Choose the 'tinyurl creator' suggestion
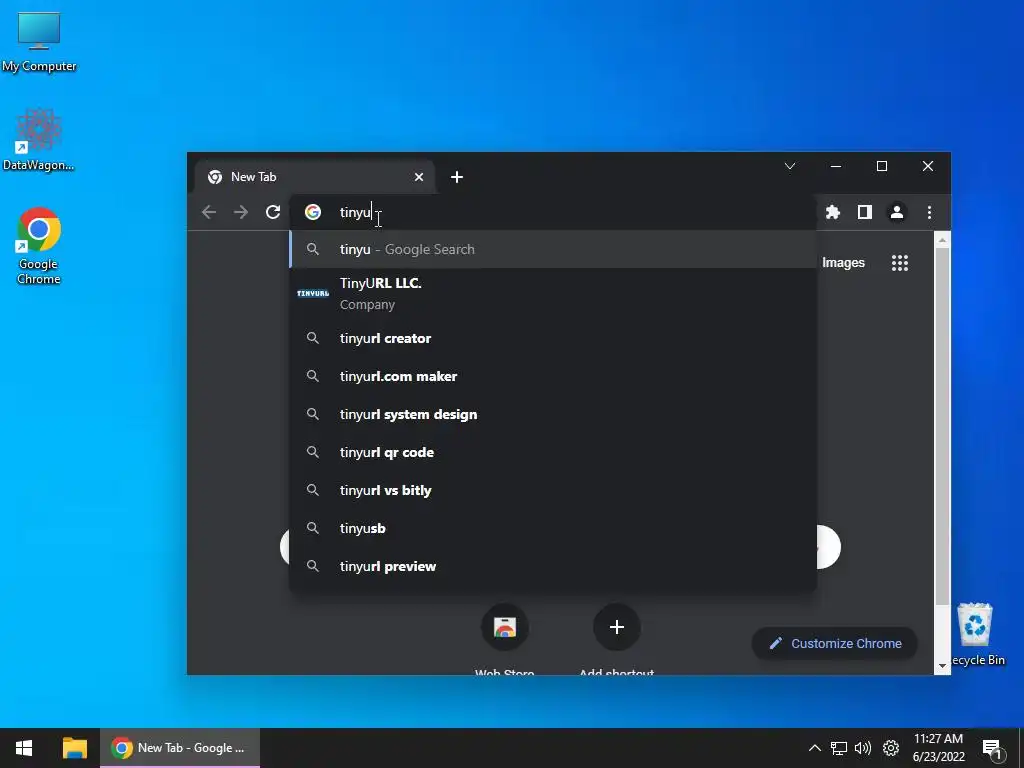 pos(552,338)
